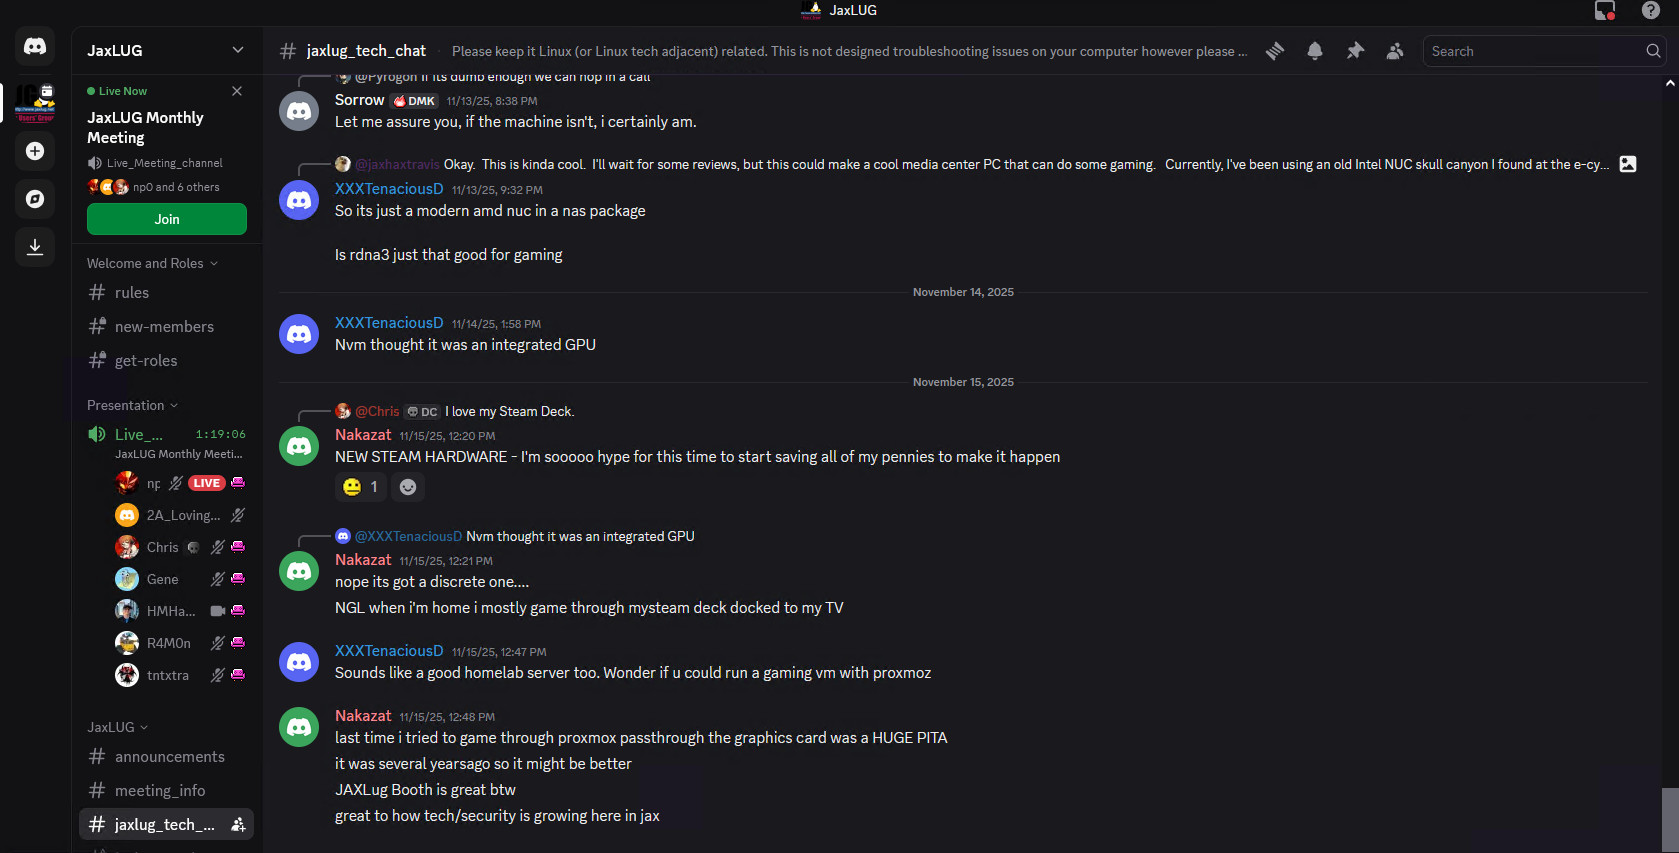Open the announcements channel
Screen dimensions: 1679x853
(169, 757)
